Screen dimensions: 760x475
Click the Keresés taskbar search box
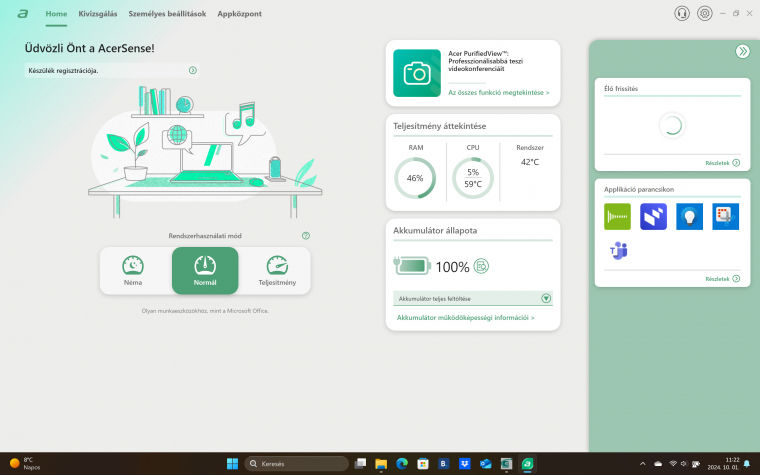pos(296,464)
